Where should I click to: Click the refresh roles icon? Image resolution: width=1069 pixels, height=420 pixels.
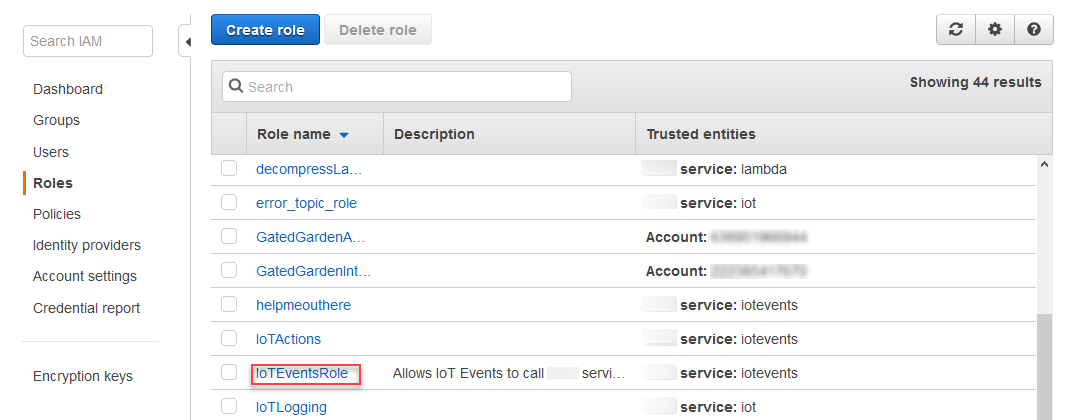[x=956, y=30]
